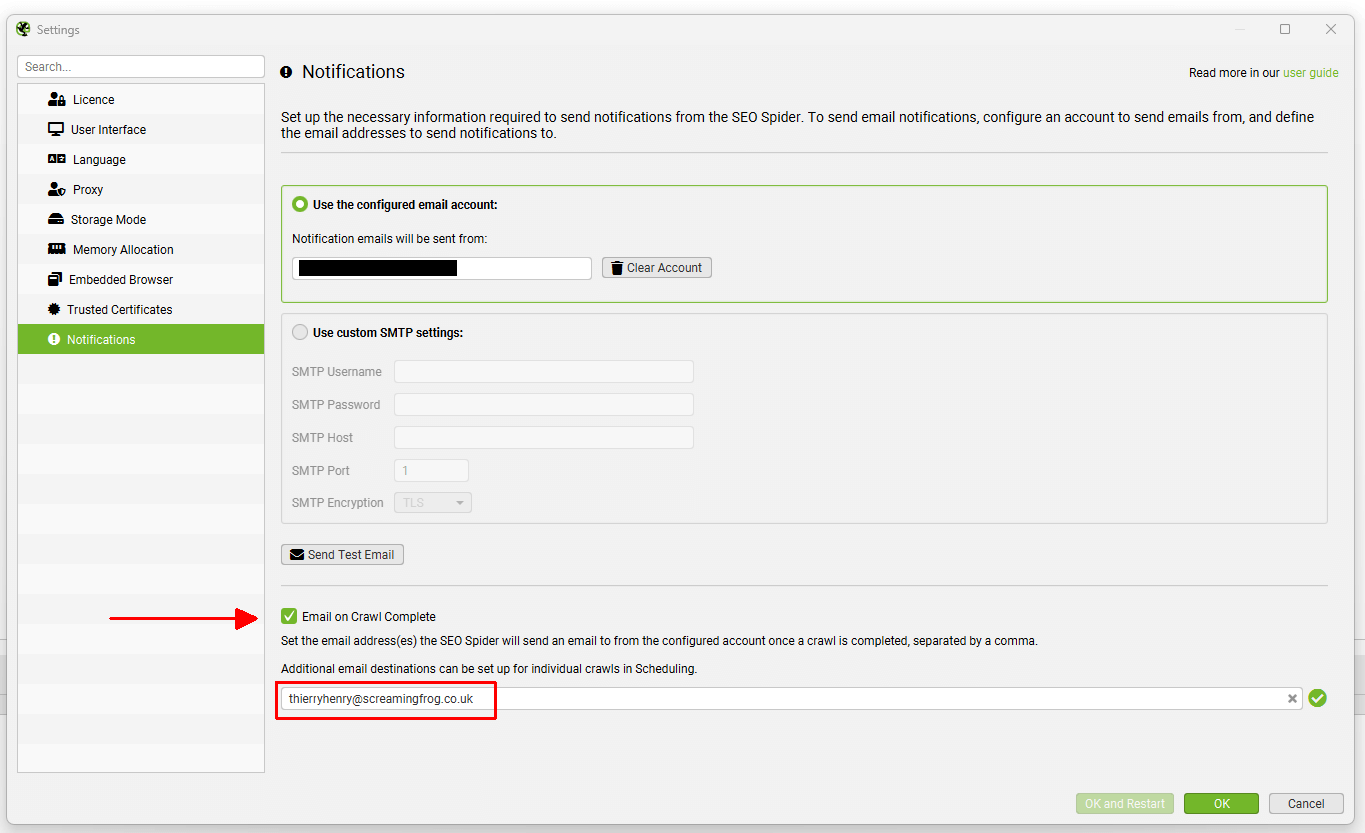Select the Language settings icon
Screen dimensions: 1365x833
[x=58, y=159]
